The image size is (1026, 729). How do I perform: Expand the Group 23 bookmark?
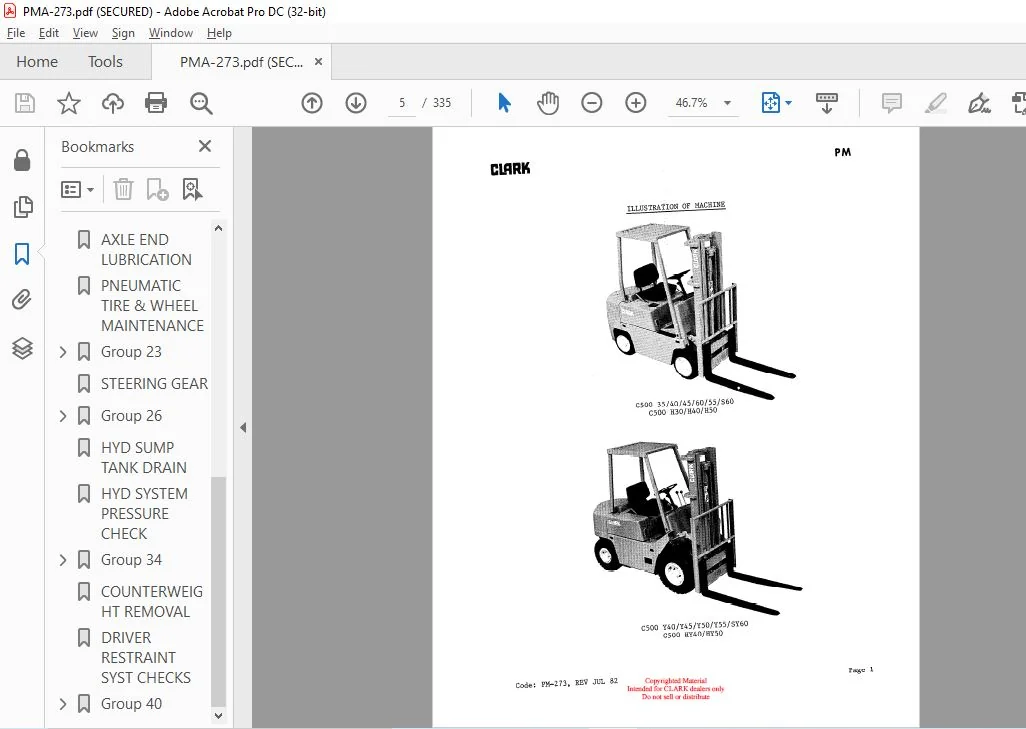pyautogui.click(x=63, y=352)
